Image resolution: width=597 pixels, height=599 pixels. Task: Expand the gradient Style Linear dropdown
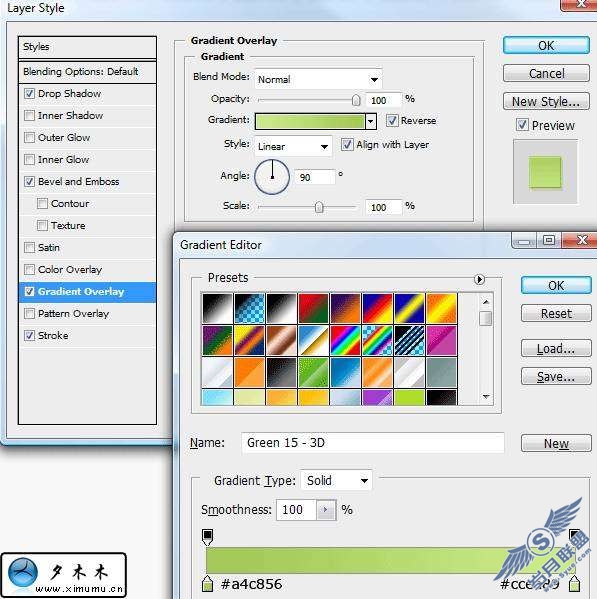point(293,146)
